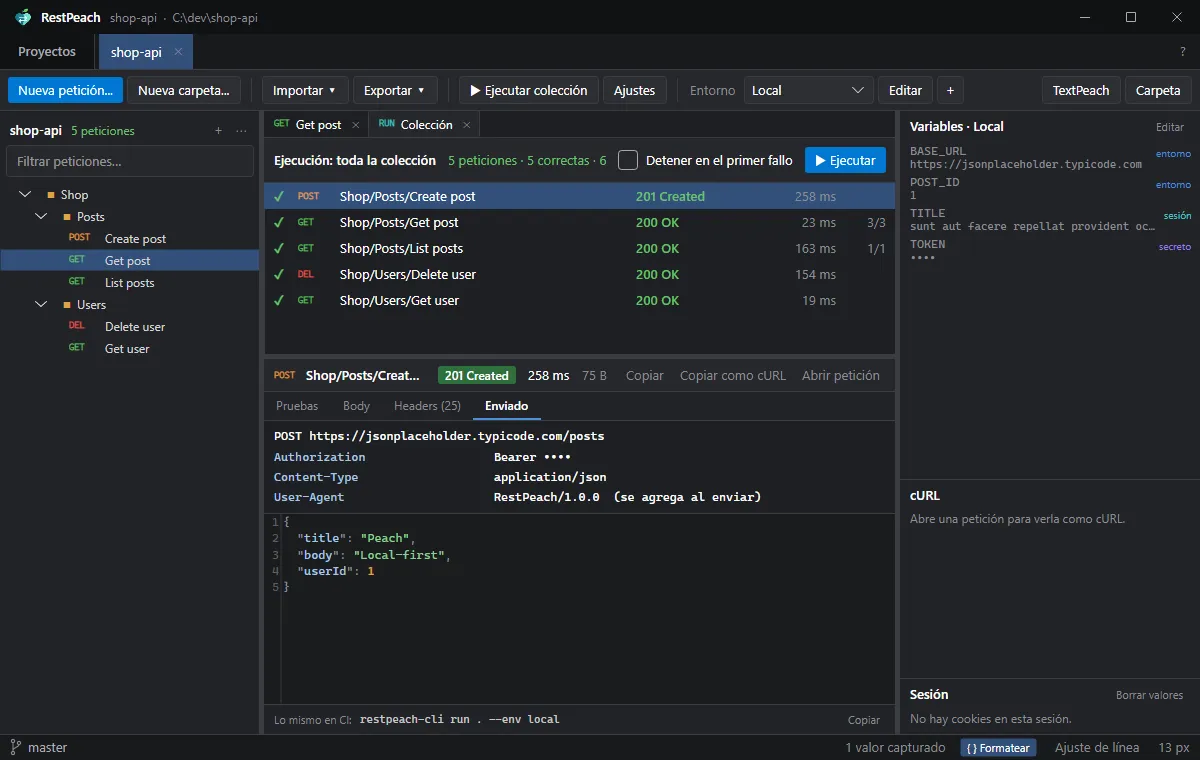The width and height of the screenshot is (1200, 760).
Task: Run collection with Ejecutar colección button
Action: (529, 90)
